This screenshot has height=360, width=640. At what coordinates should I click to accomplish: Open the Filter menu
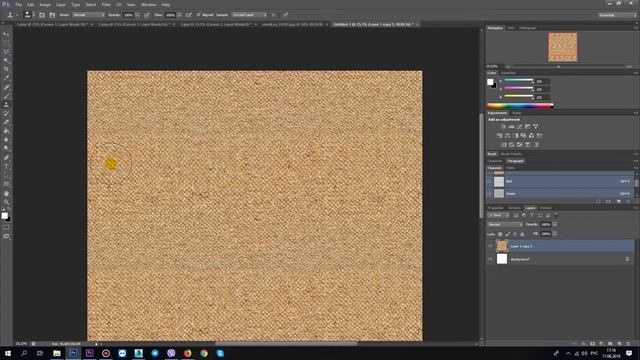(106, 4)
